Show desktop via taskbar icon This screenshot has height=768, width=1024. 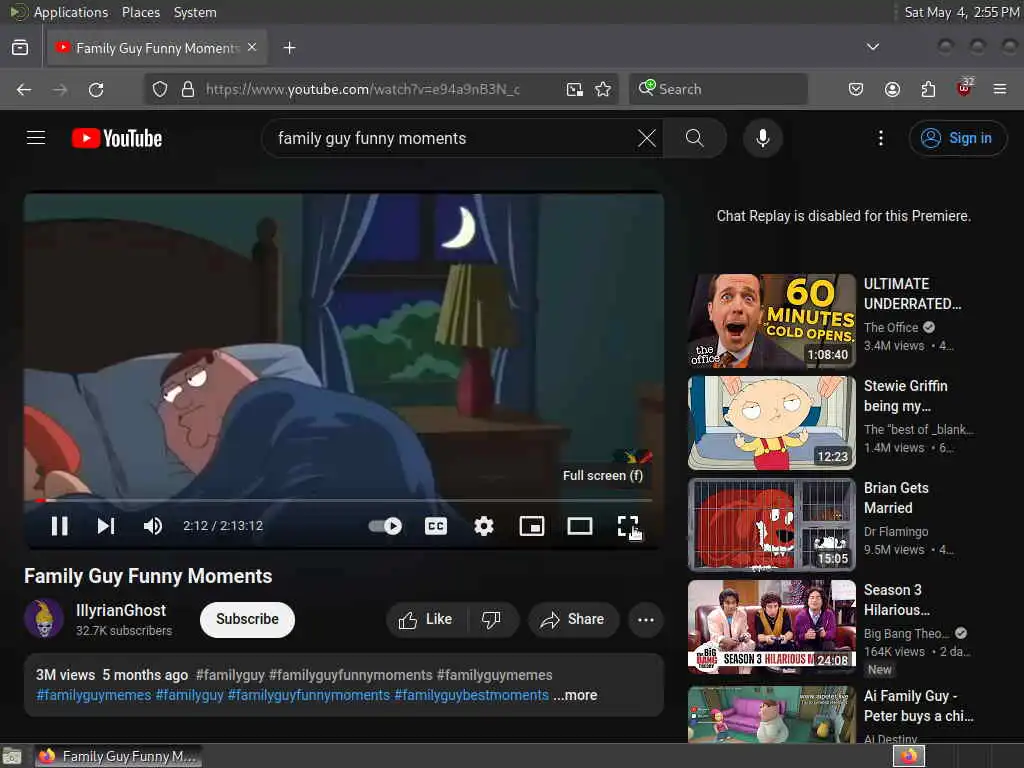coord(12,756)
